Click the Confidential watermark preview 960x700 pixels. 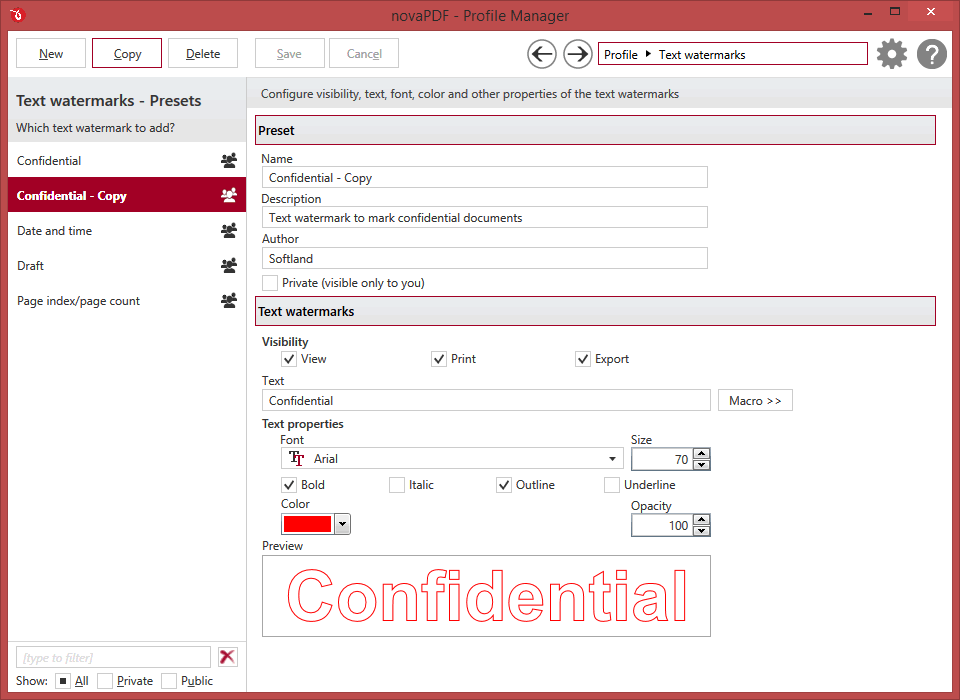point(486,596)
